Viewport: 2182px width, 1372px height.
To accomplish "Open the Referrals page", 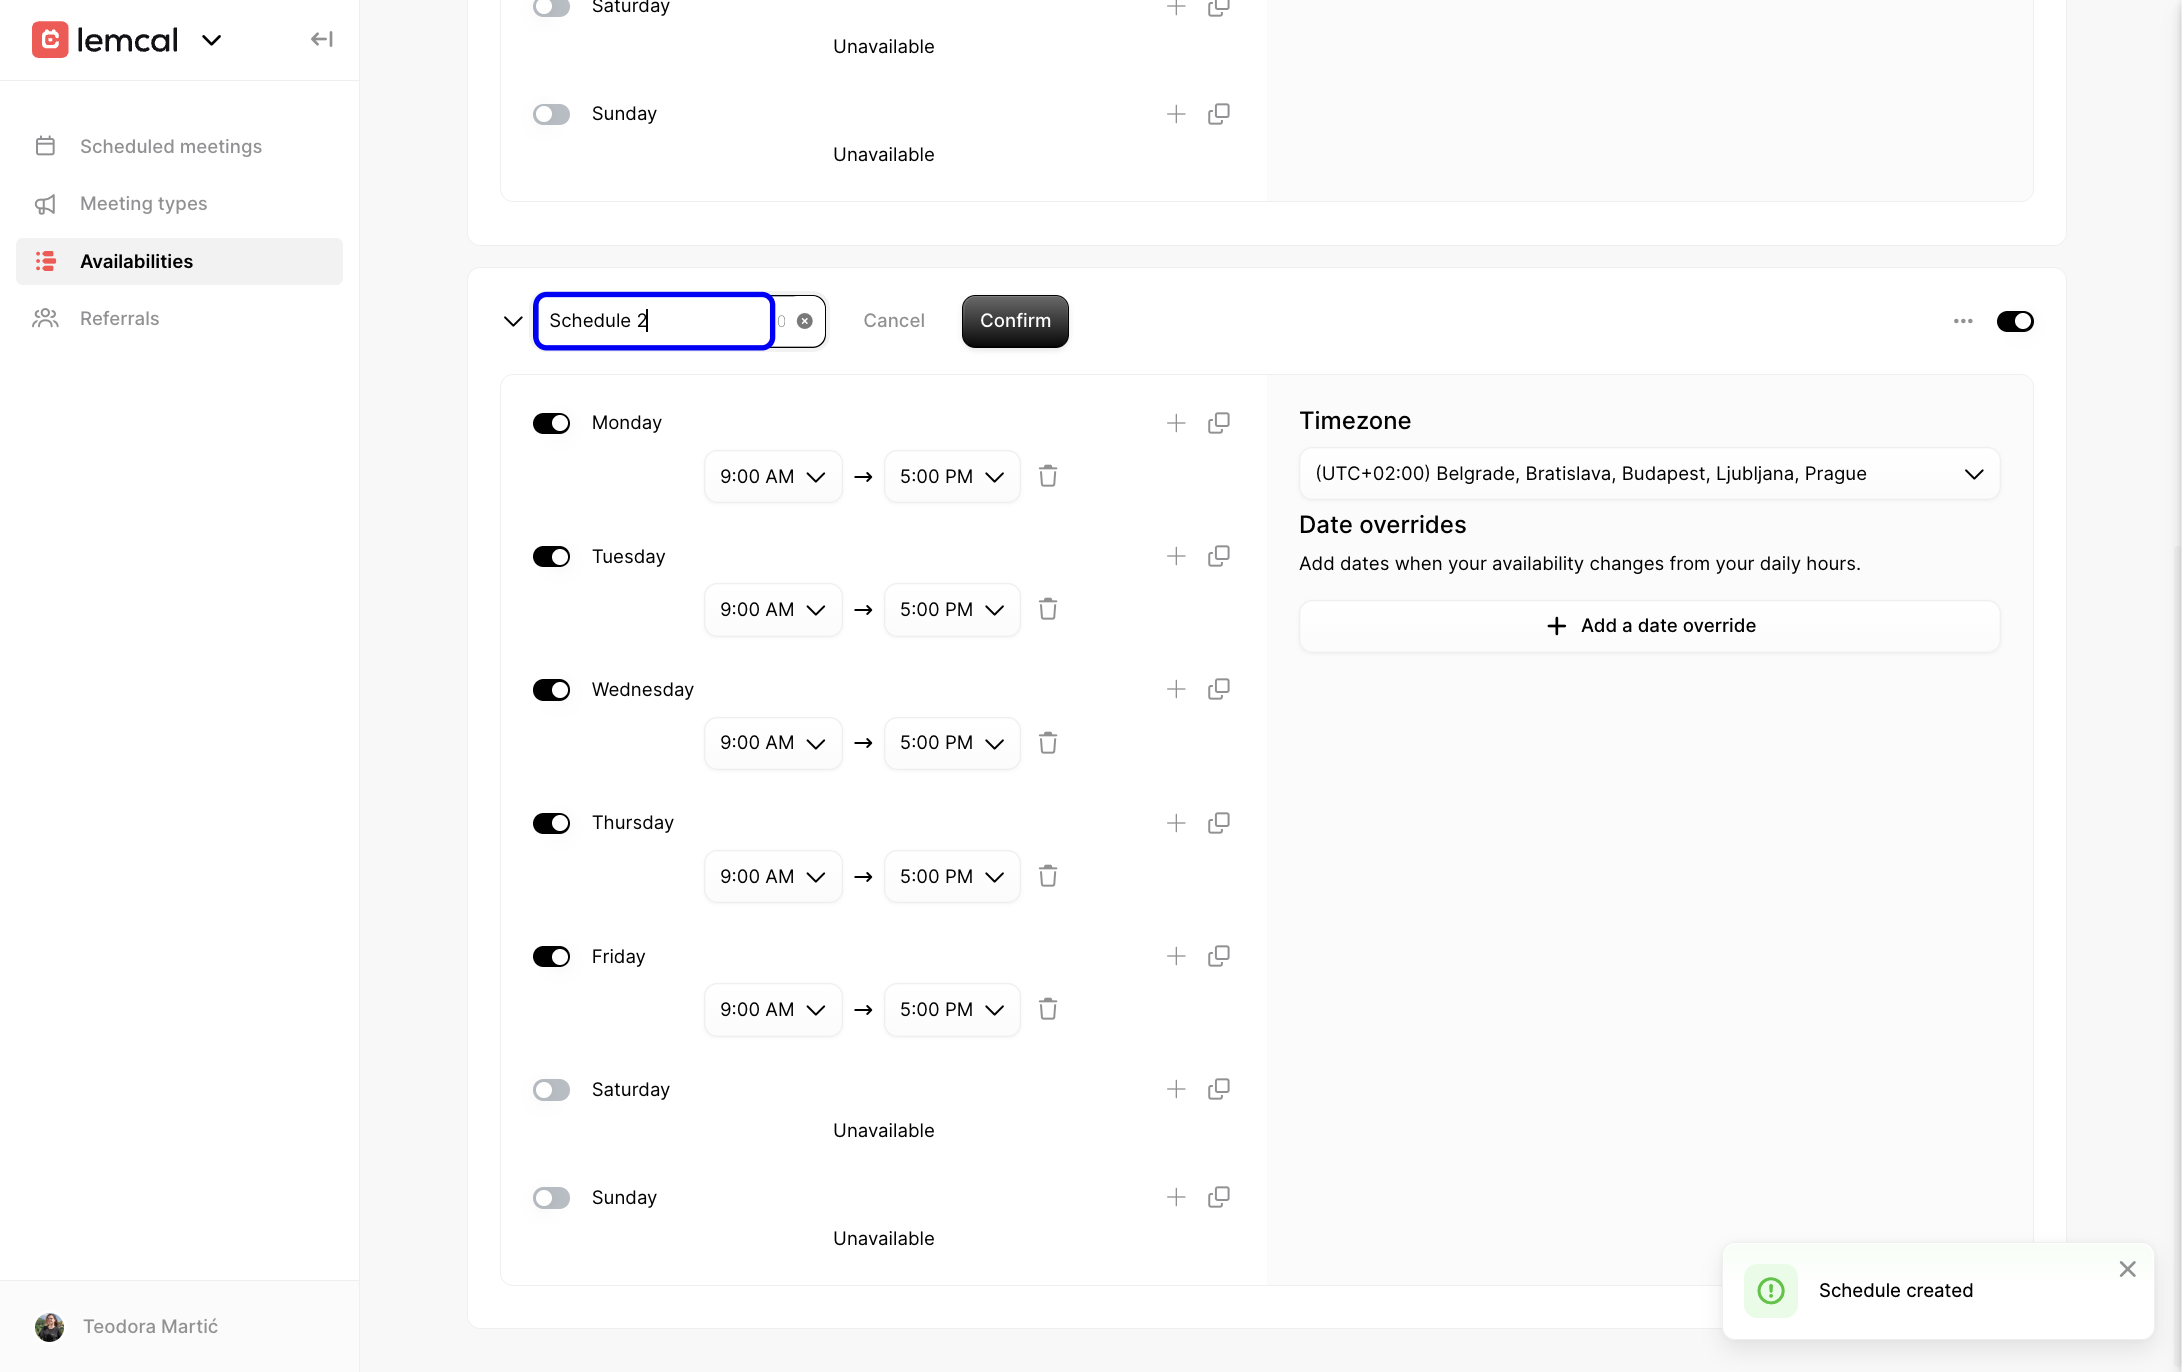I will point(119,318).
